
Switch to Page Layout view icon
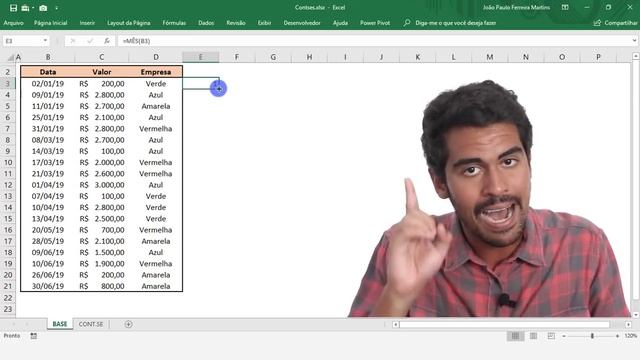533,336
